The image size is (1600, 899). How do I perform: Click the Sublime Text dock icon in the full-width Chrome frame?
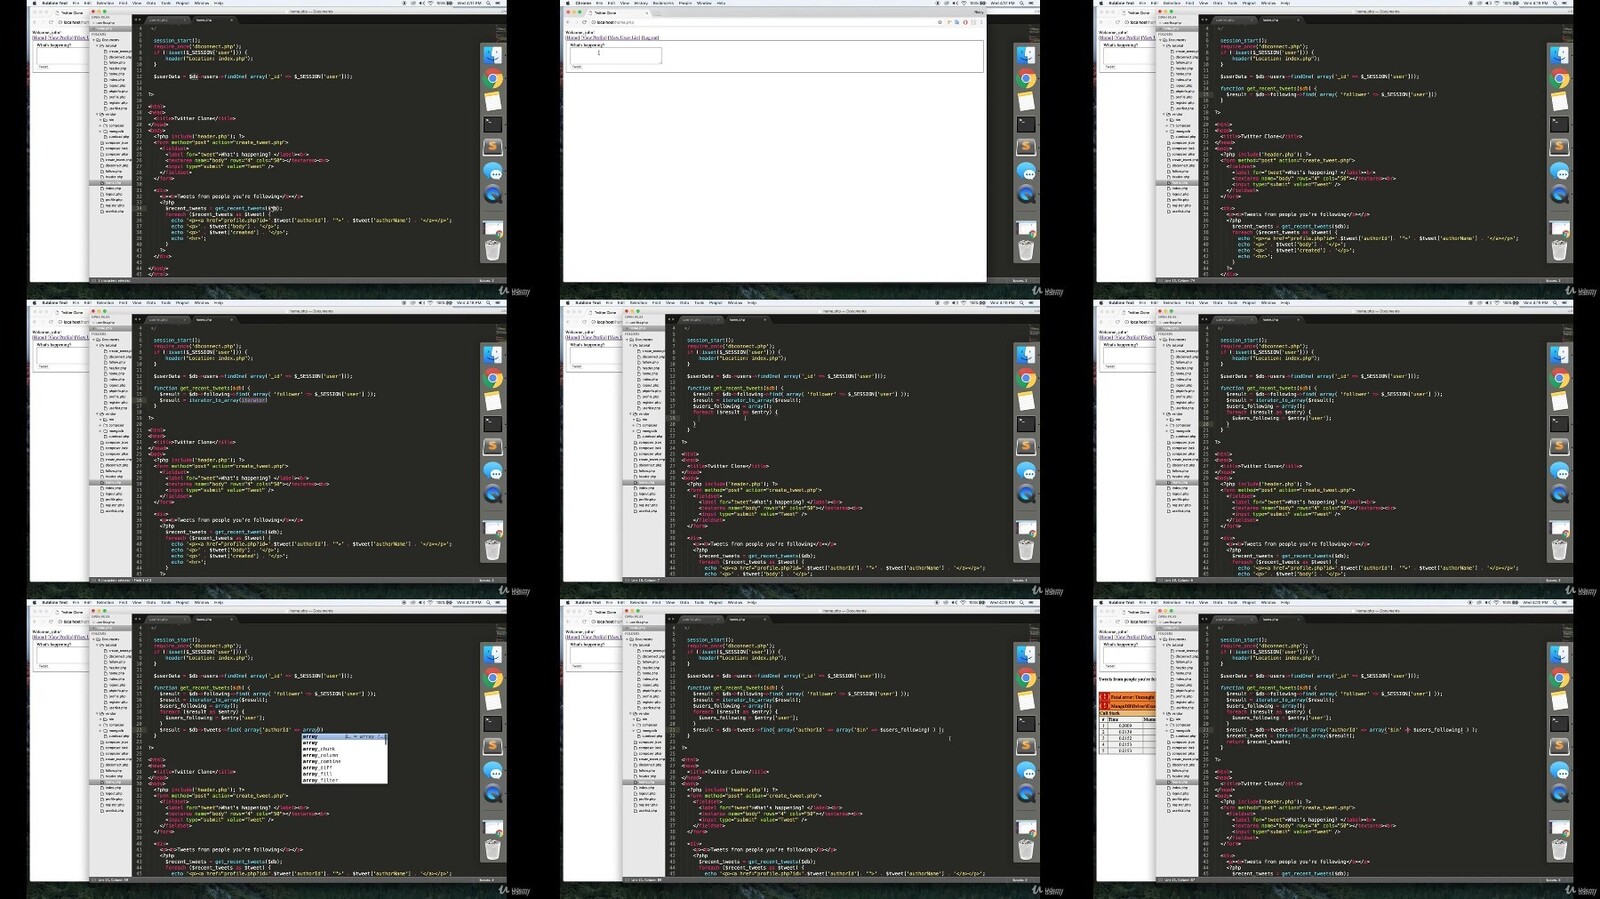click(x=1026, y=147)
